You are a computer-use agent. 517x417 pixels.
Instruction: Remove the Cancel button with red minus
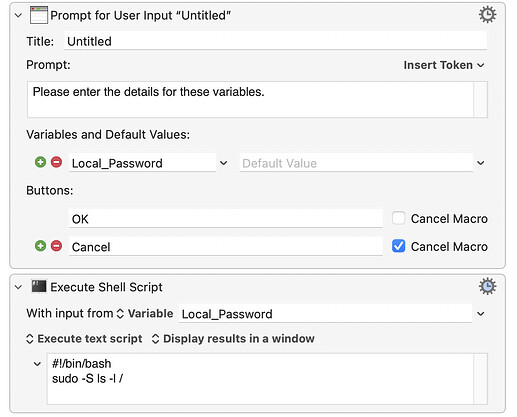[56, 246]
